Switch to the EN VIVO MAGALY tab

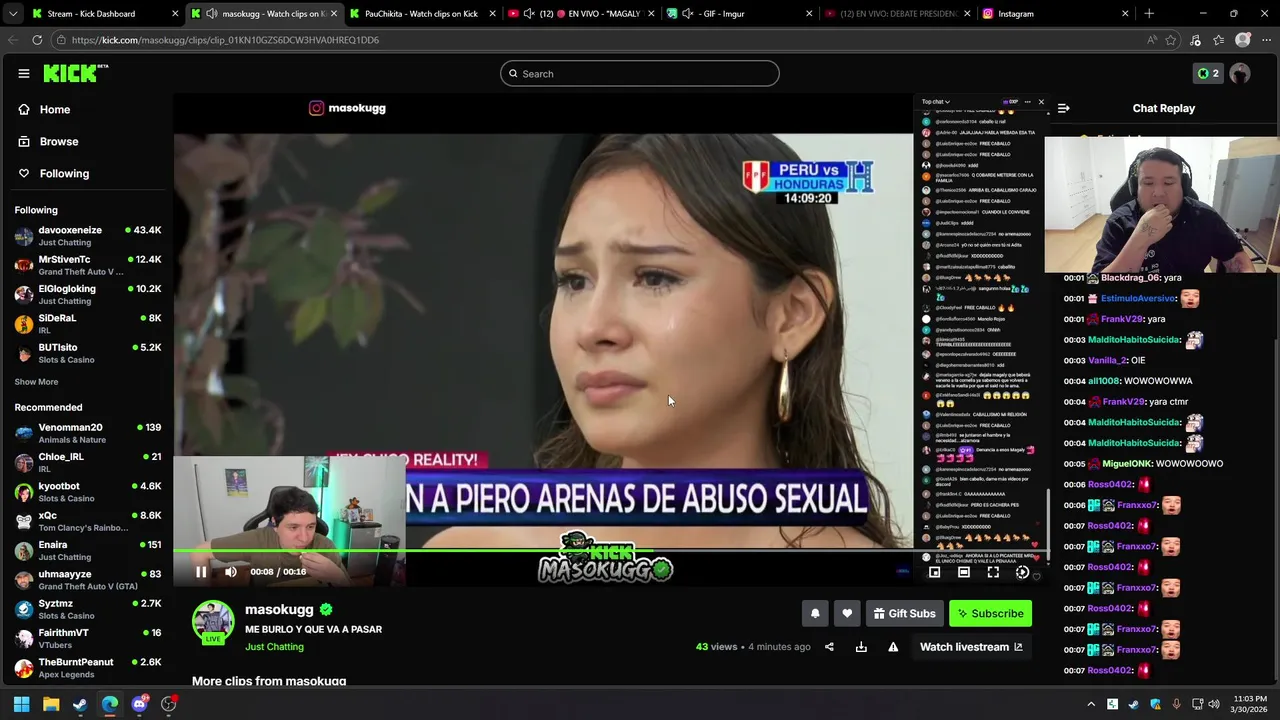pos(580,14)
